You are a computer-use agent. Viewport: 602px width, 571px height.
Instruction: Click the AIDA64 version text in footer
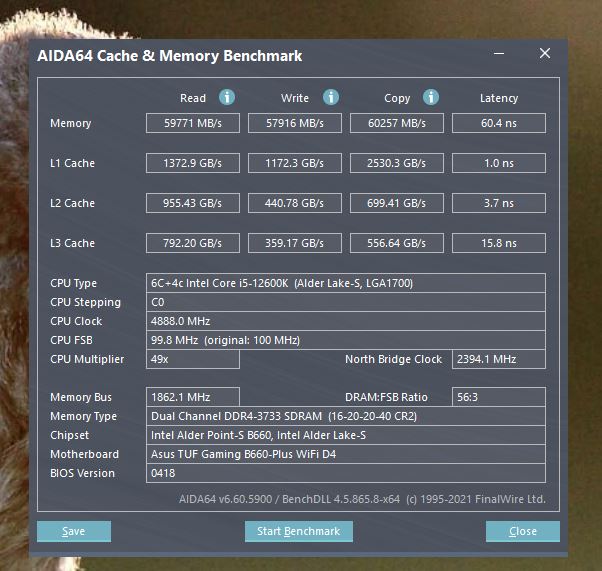click(362, 499)
